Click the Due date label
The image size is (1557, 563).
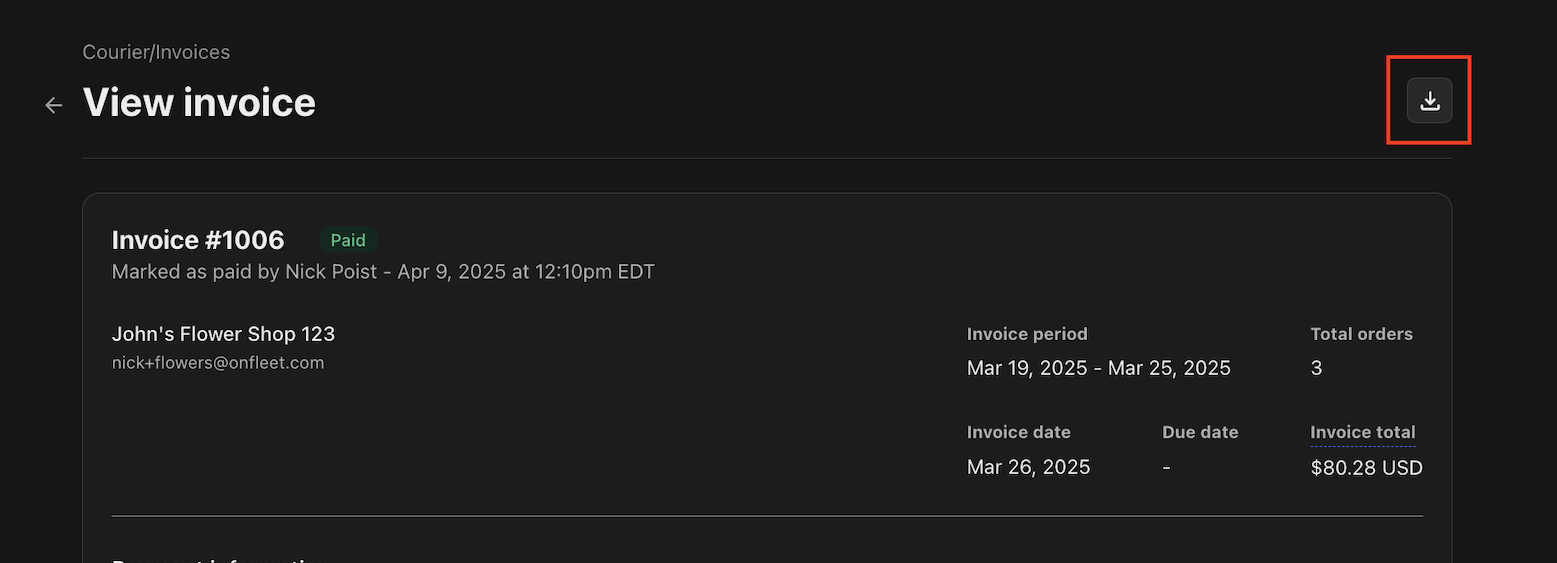point(1200,433)
